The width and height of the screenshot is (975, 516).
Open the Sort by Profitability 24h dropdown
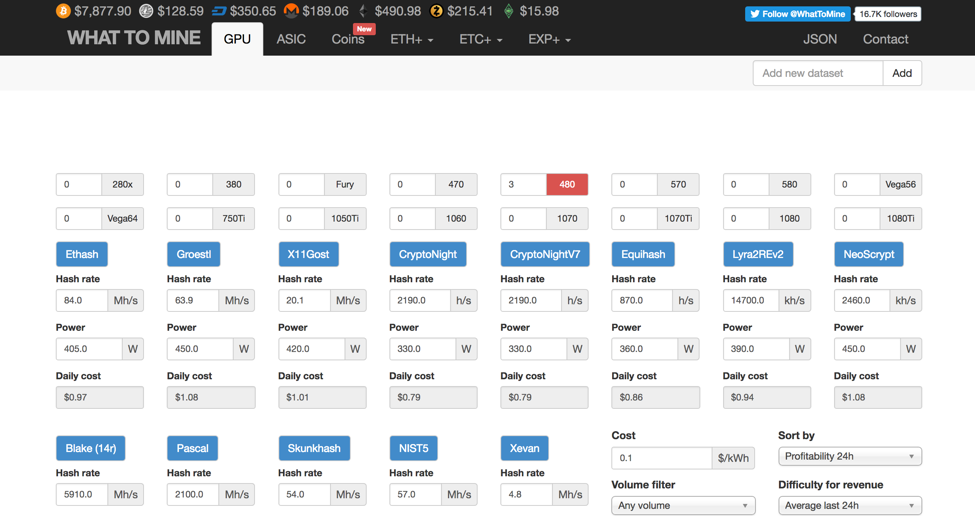849,456
